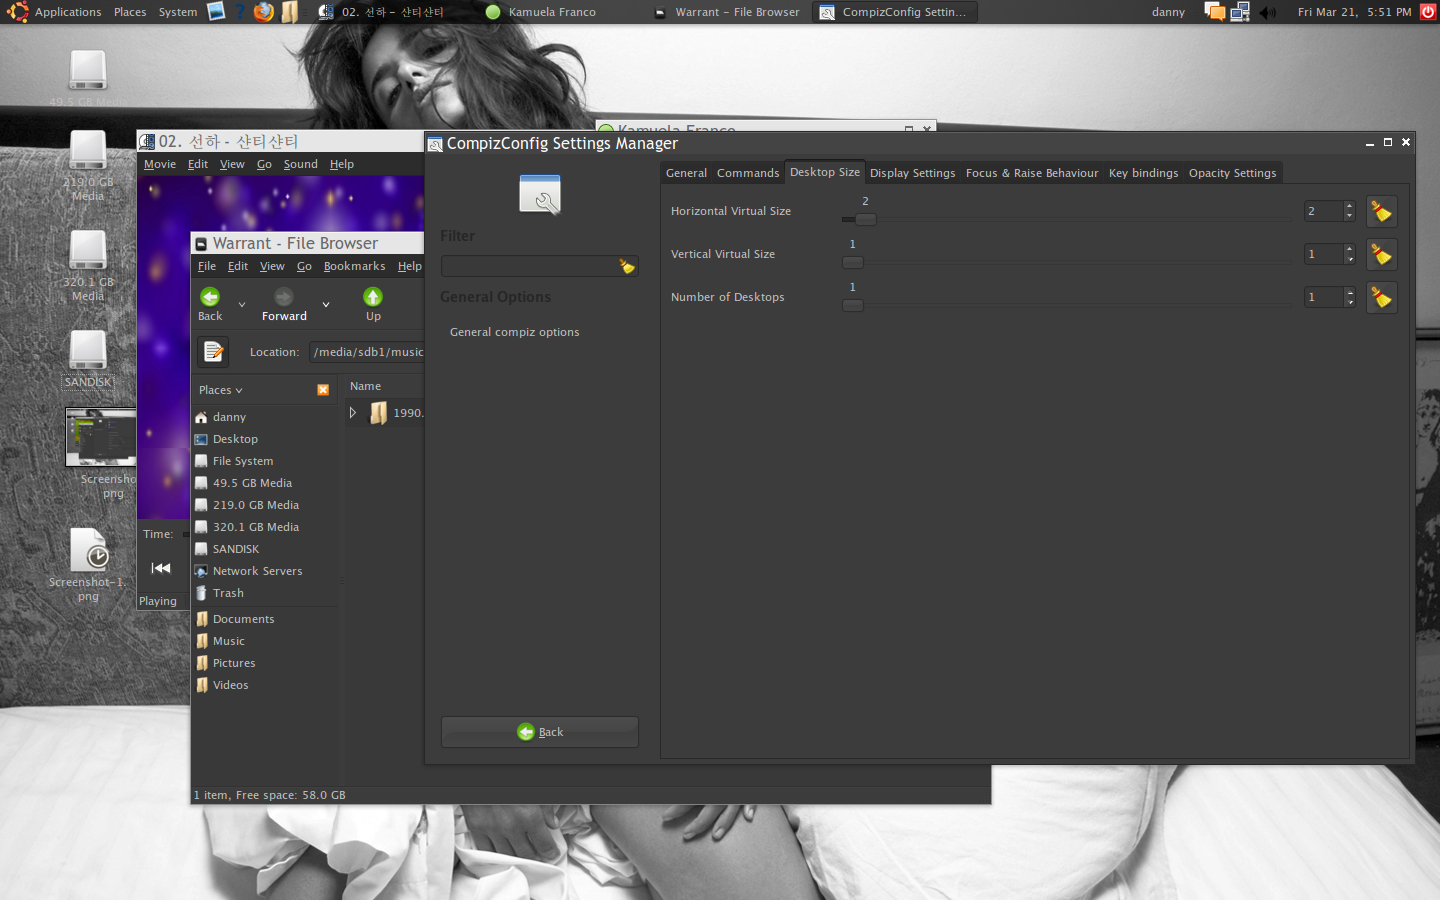Clear the Filter field using broom icon
This screenshot has height=900, width=1440.
pos(627,266)
